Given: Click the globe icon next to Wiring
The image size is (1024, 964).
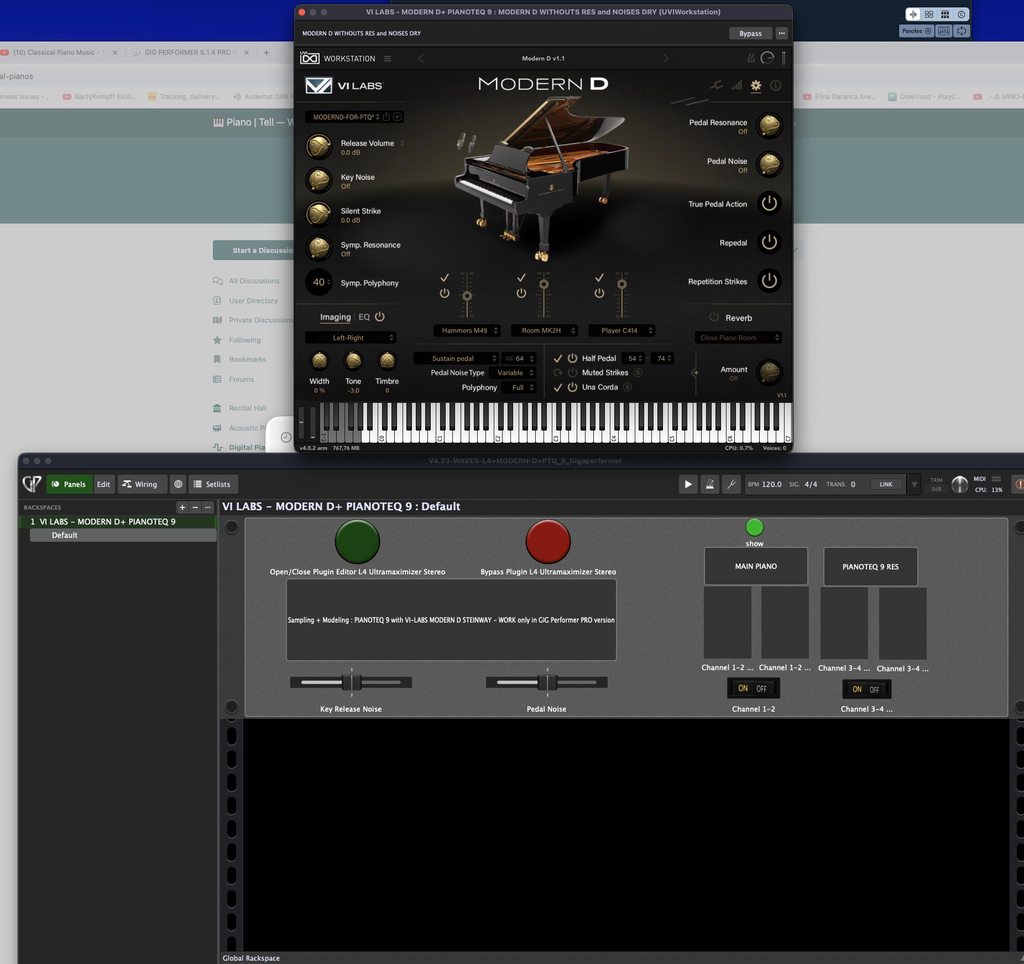Looking at the screenshot, I should click(x=178, y=484).
